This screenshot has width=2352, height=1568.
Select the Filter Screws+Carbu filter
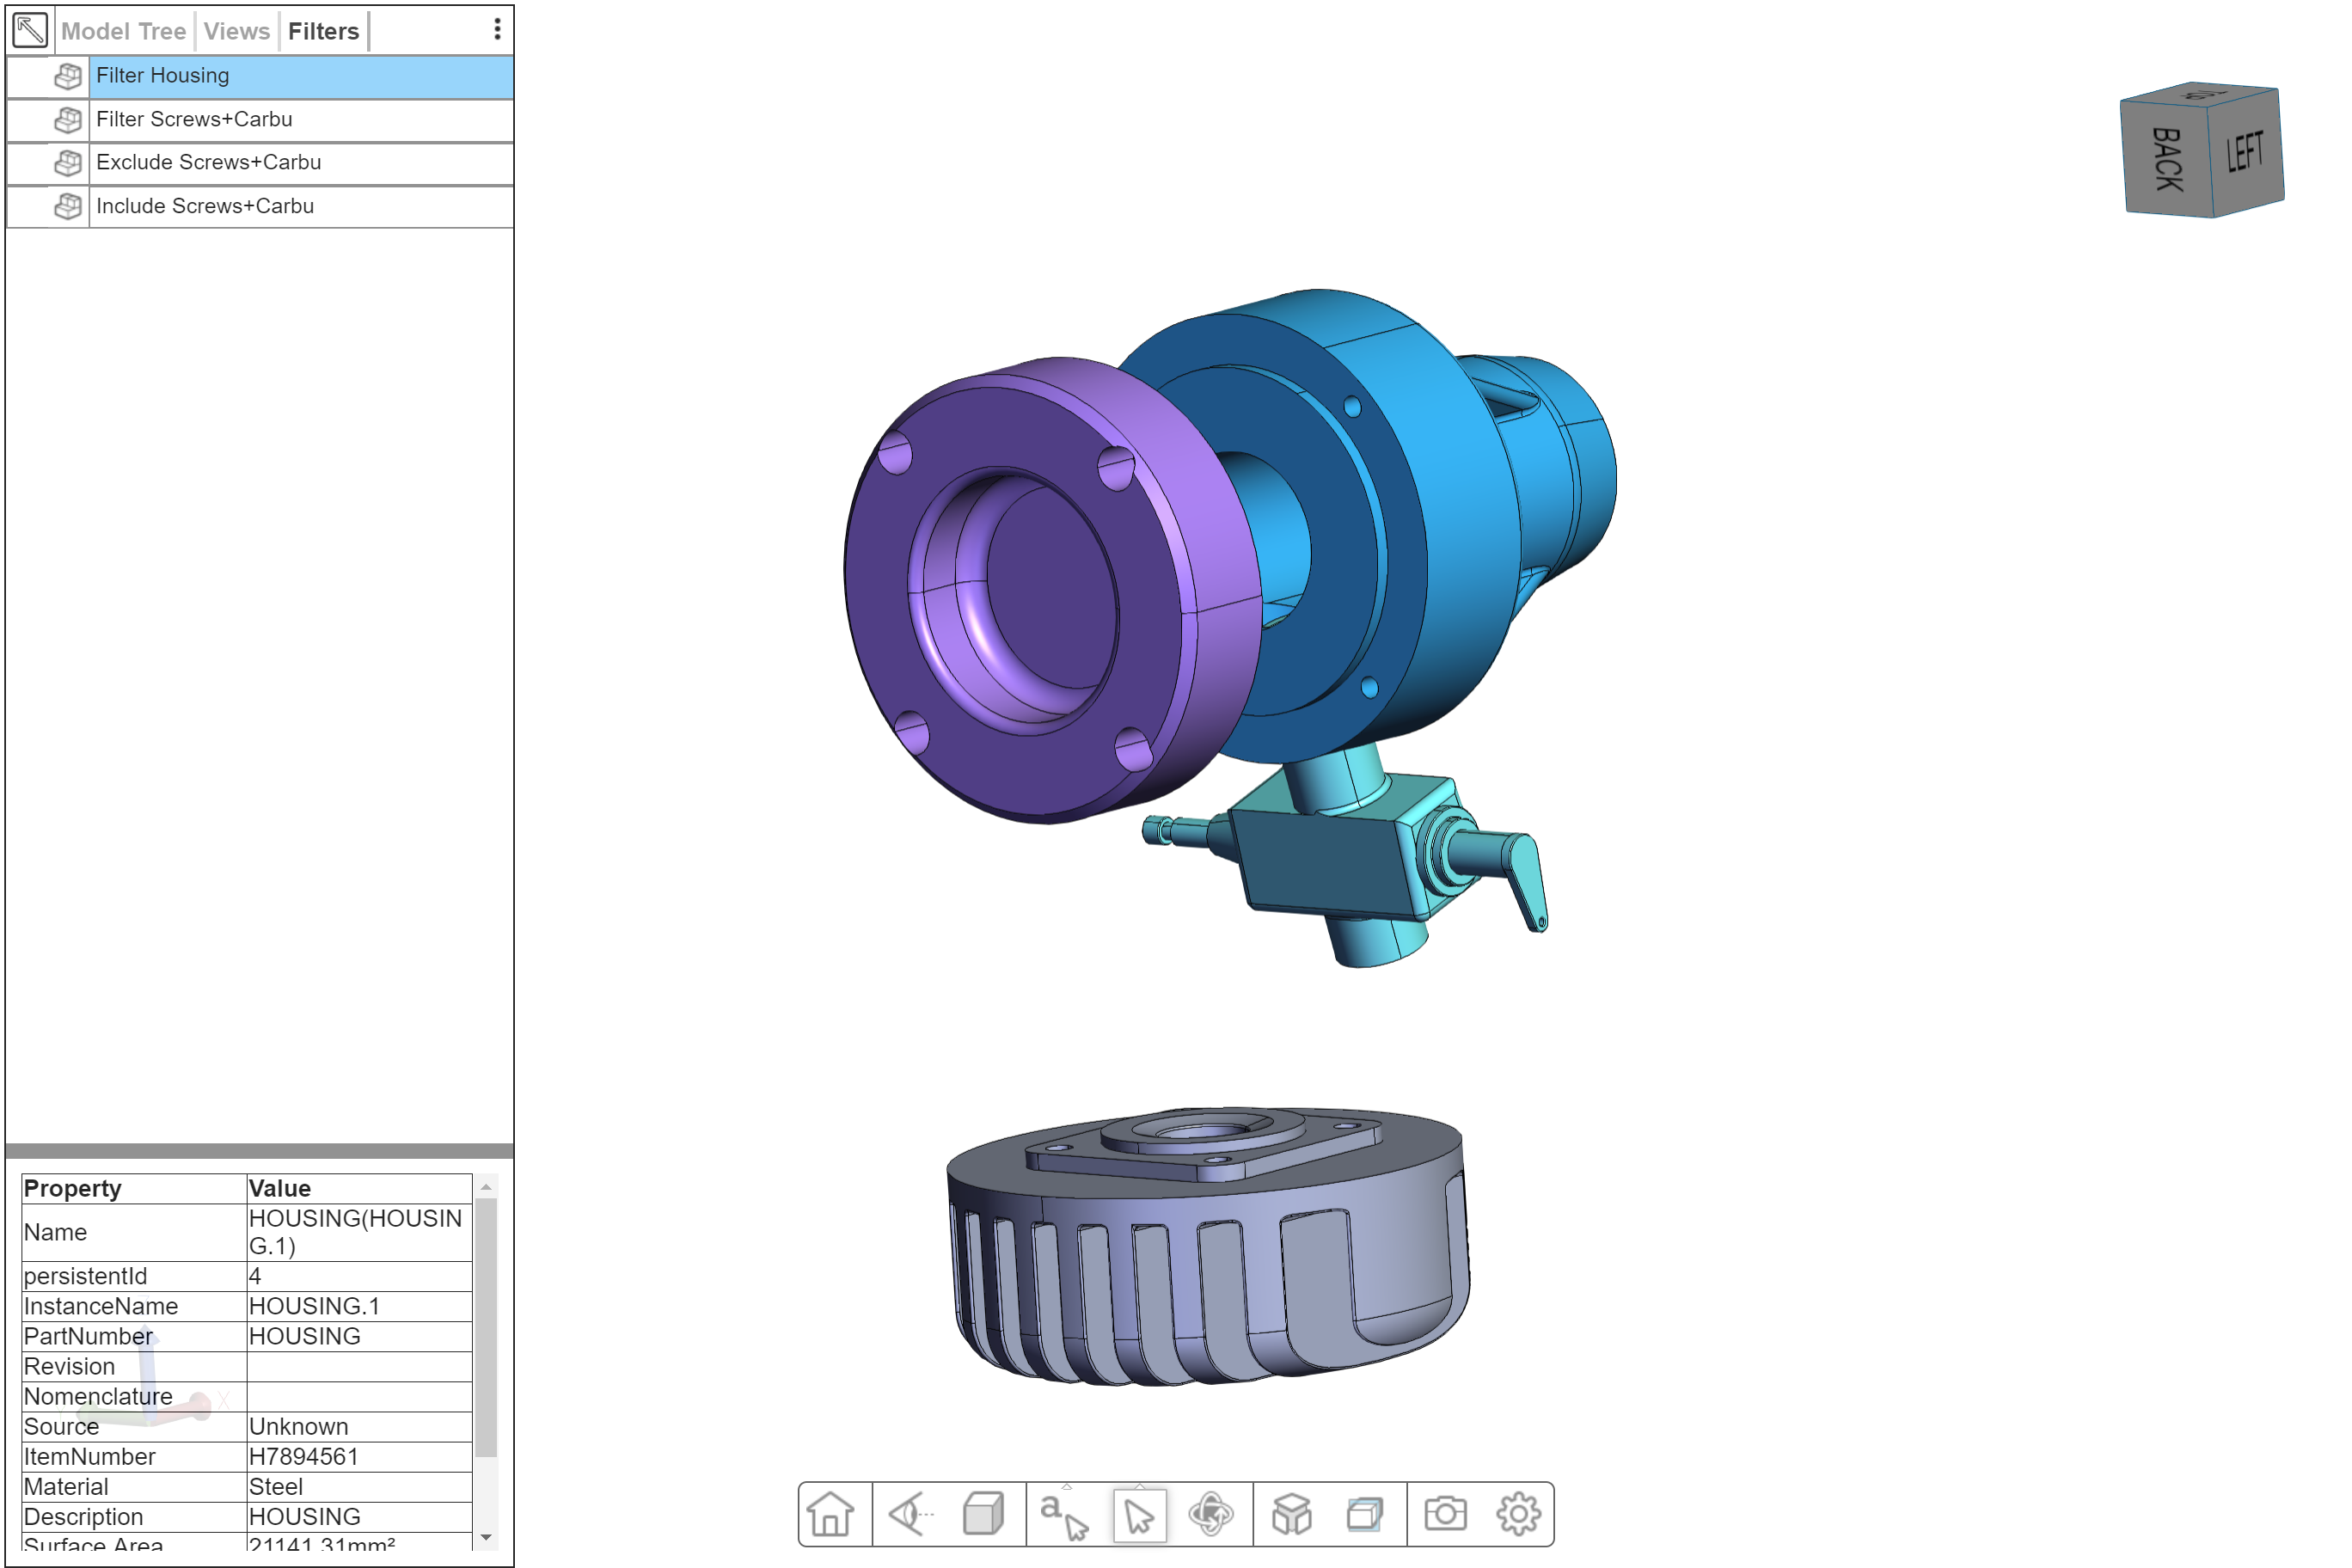(194, 119)
